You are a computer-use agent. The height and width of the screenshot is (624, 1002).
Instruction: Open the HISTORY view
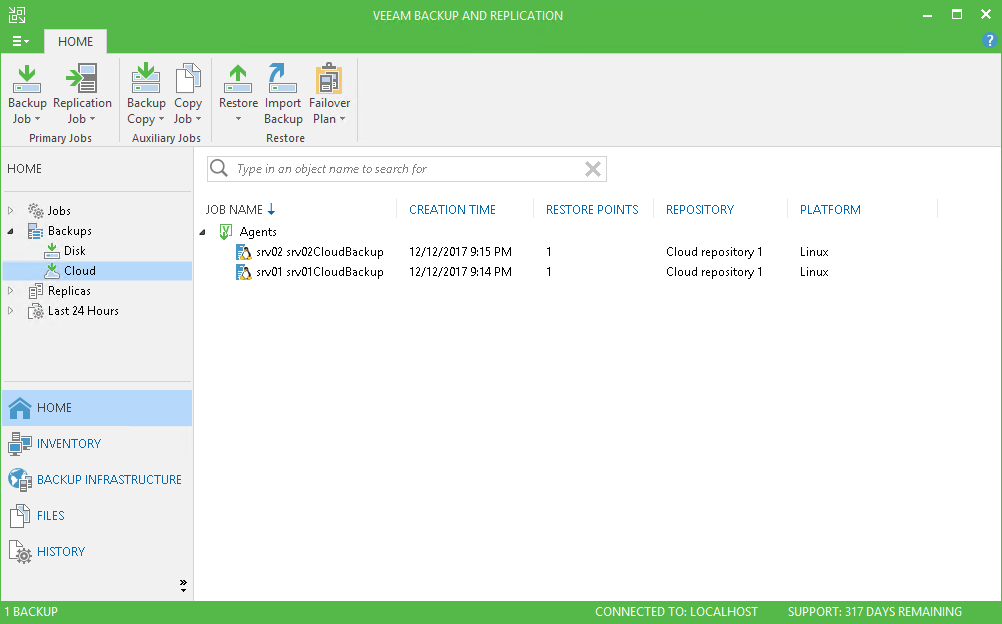tap(97, 552)
